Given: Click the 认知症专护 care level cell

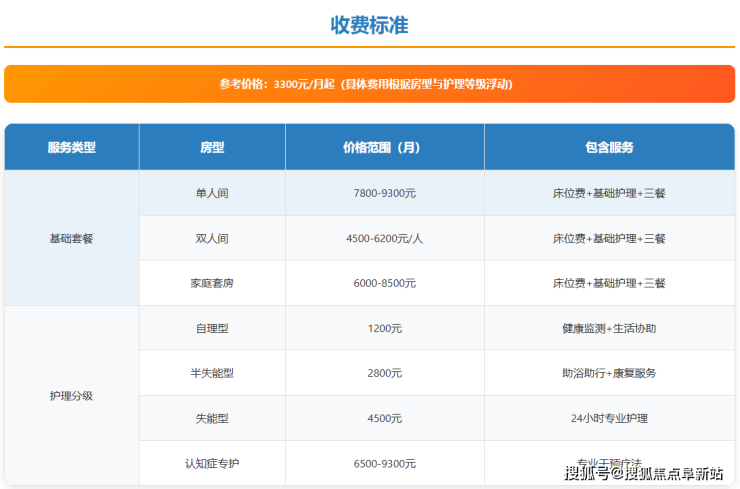Looking at the screenshot, I should pos(212,463).
